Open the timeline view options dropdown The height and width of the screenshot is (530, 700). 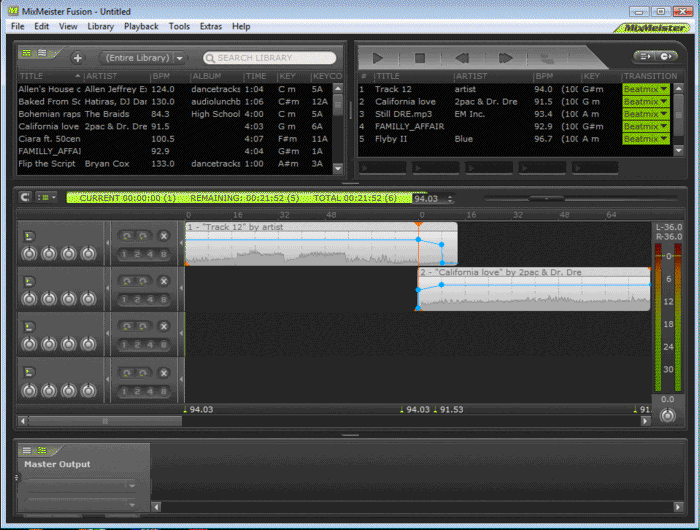pos(46,197)
